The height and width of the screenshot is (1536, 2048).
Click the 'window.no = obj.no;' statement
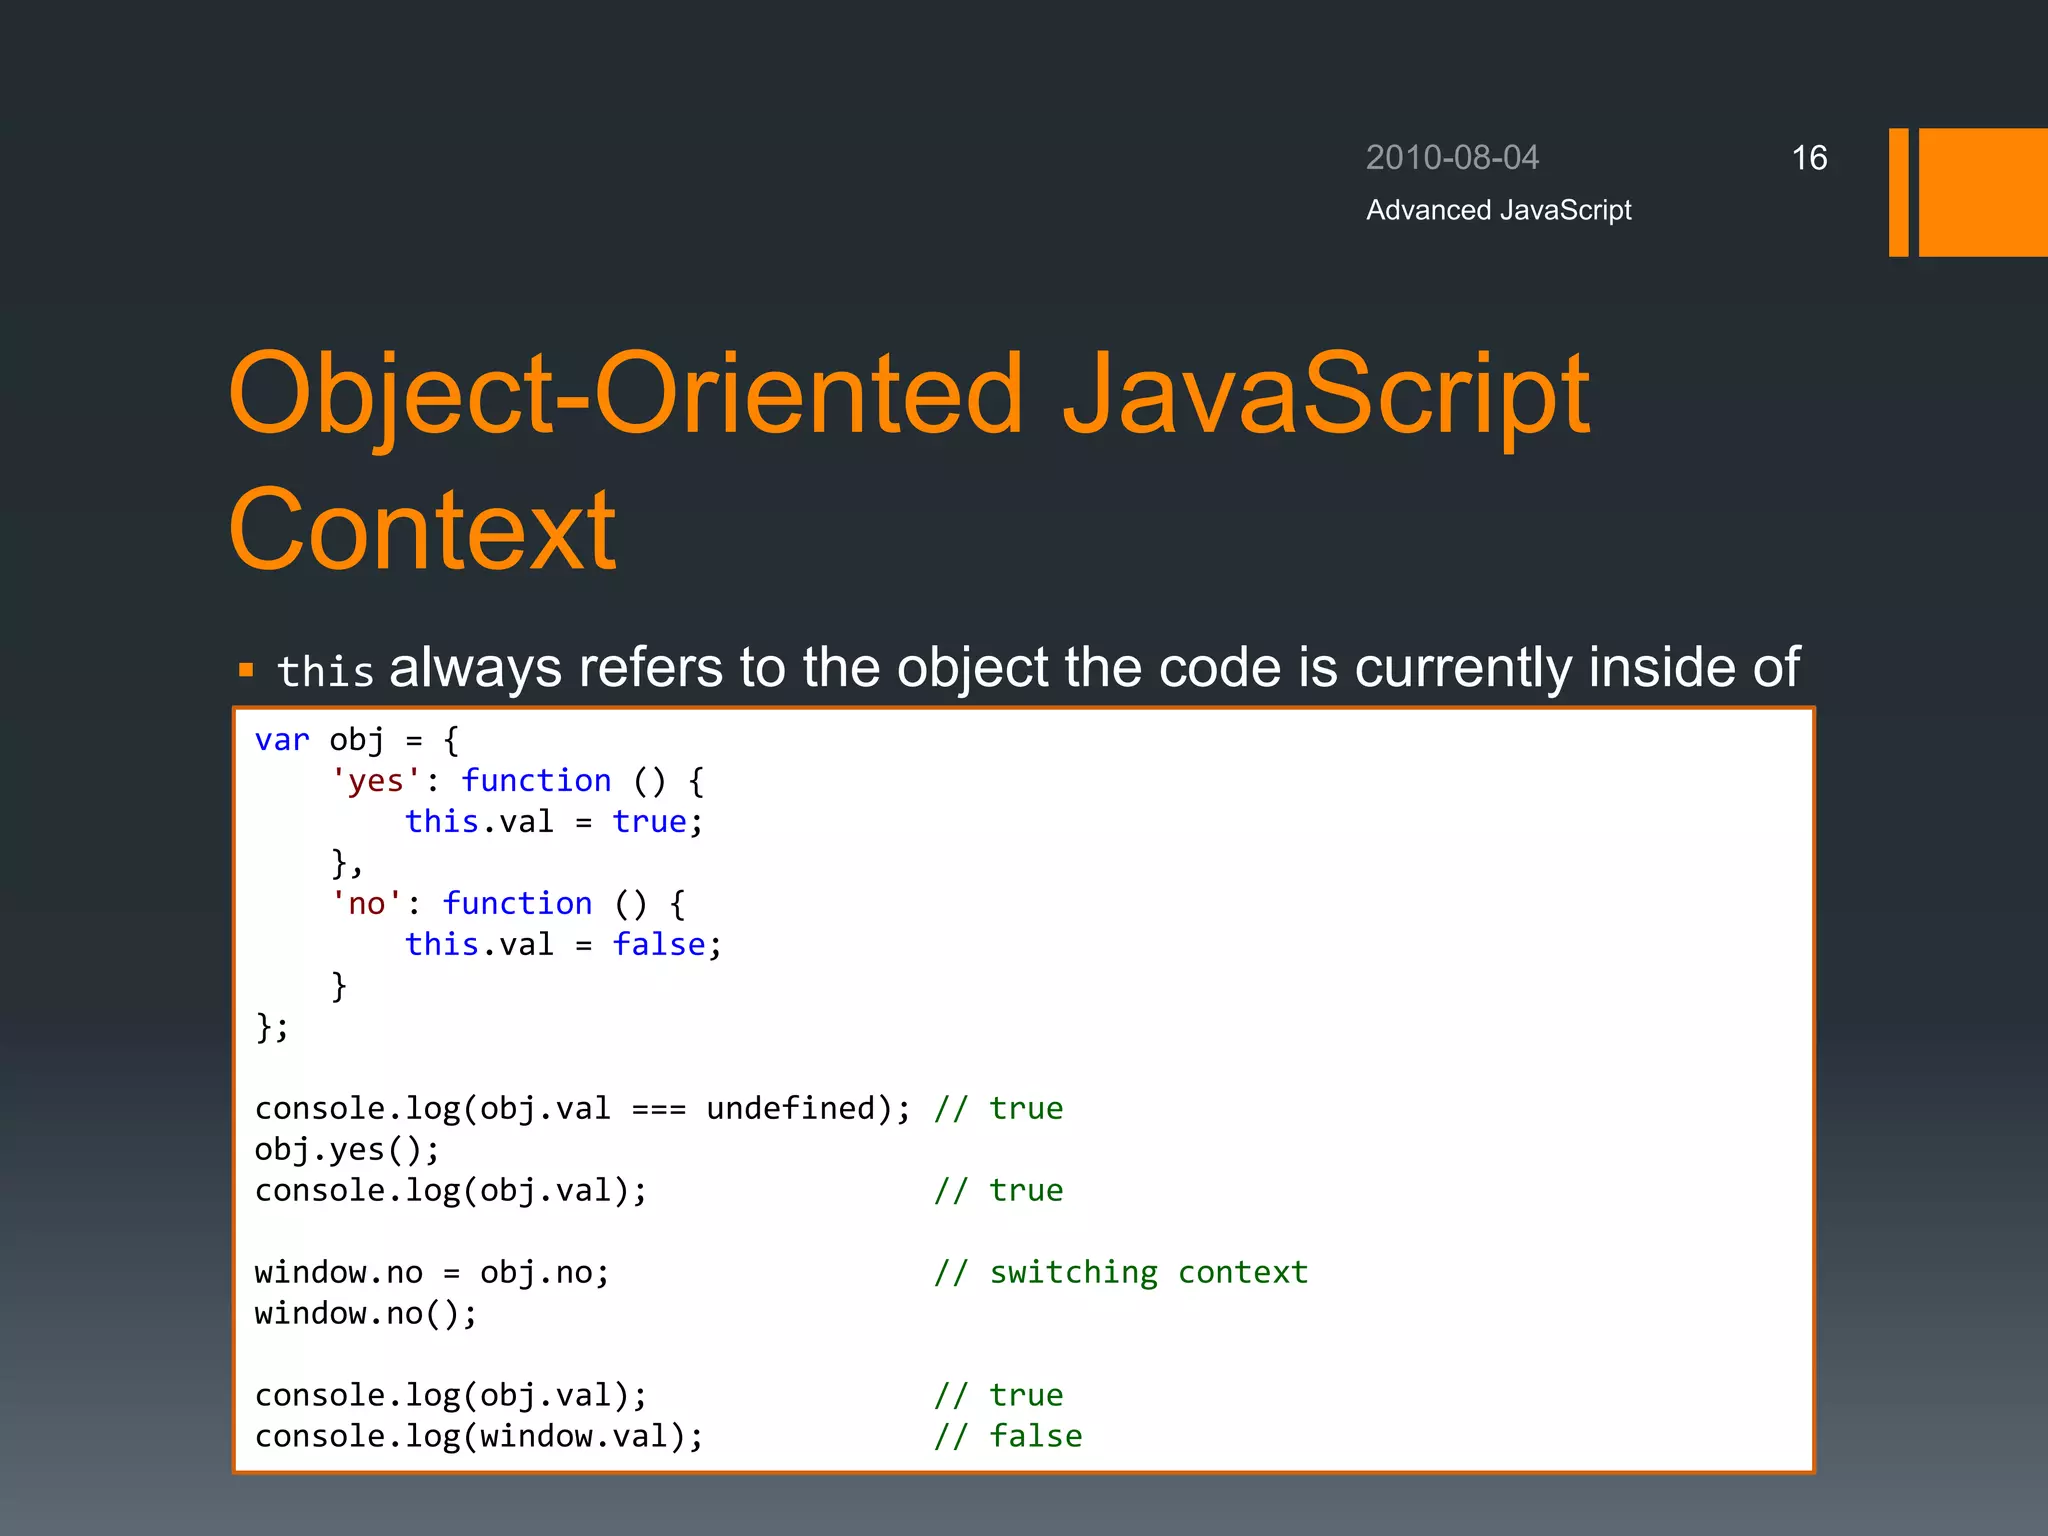tap(432, 1272)
